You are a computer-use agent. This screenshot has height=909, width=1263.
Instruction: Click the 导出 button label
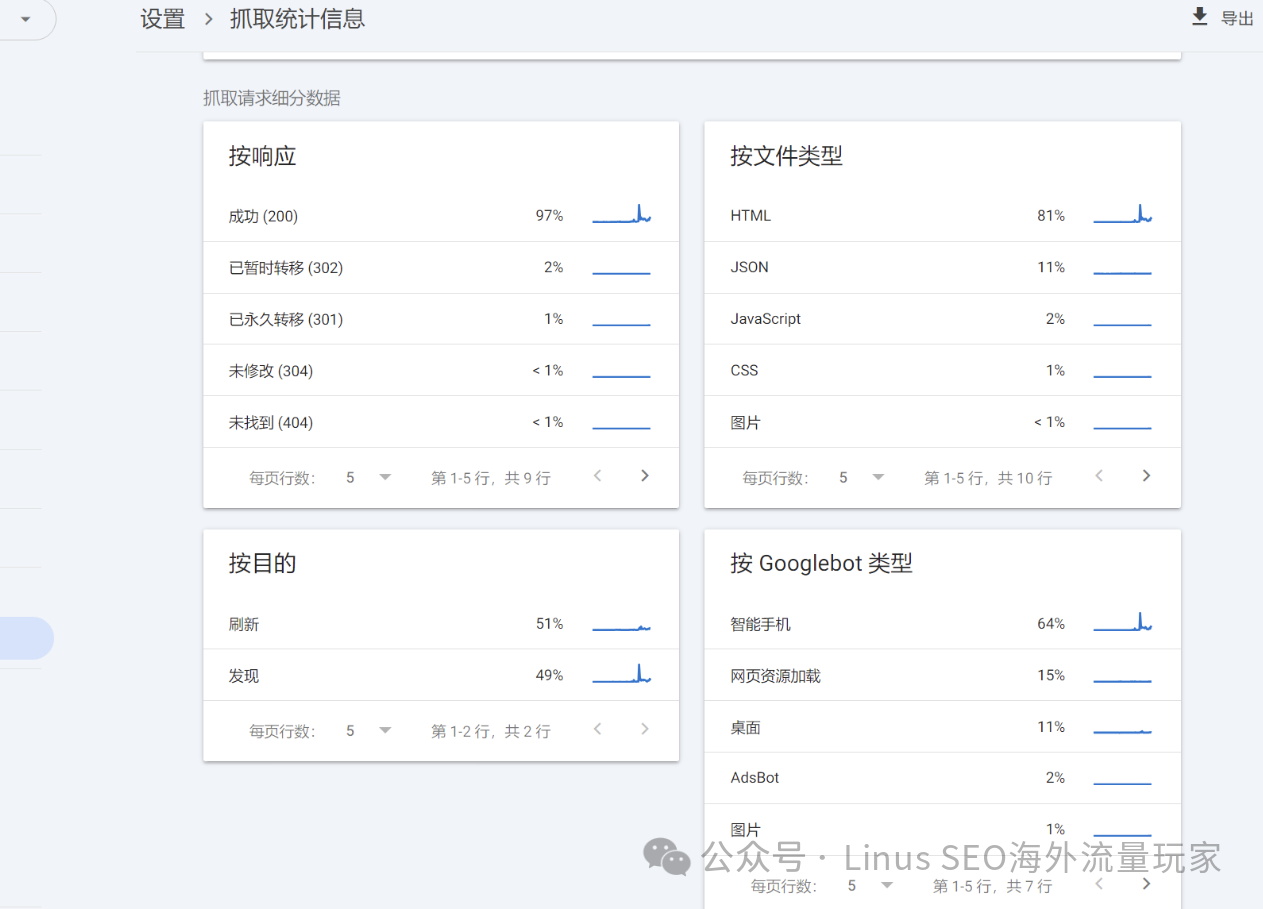1237,19
